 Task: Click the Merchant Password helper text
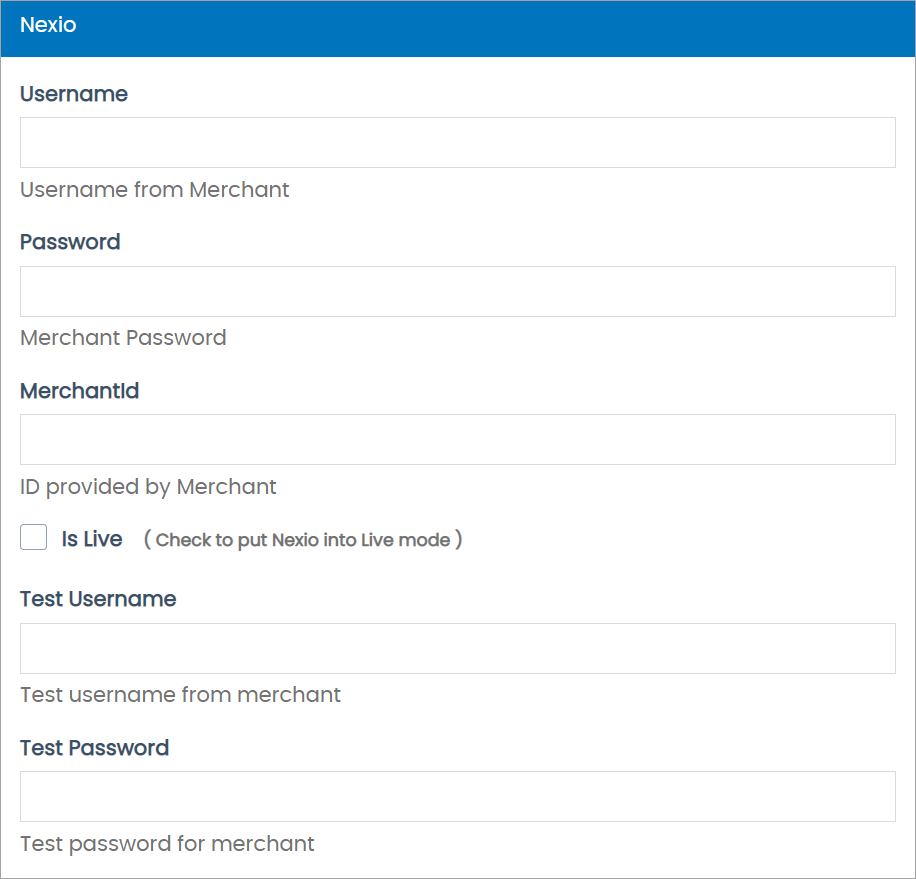coord(123,338)
